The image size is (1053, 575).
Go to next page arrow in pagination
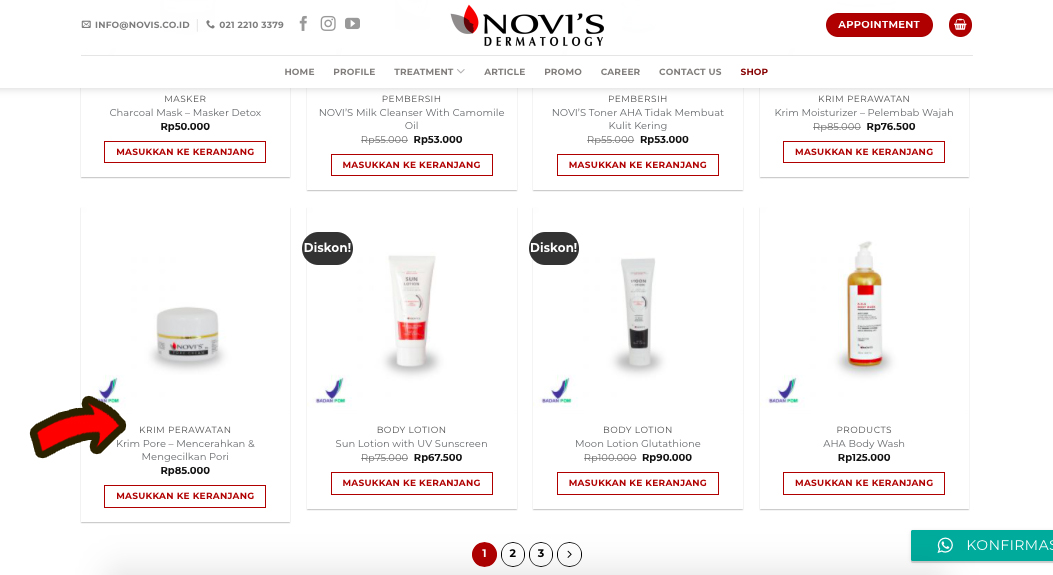pyautogui.click(x=569, y=554)
